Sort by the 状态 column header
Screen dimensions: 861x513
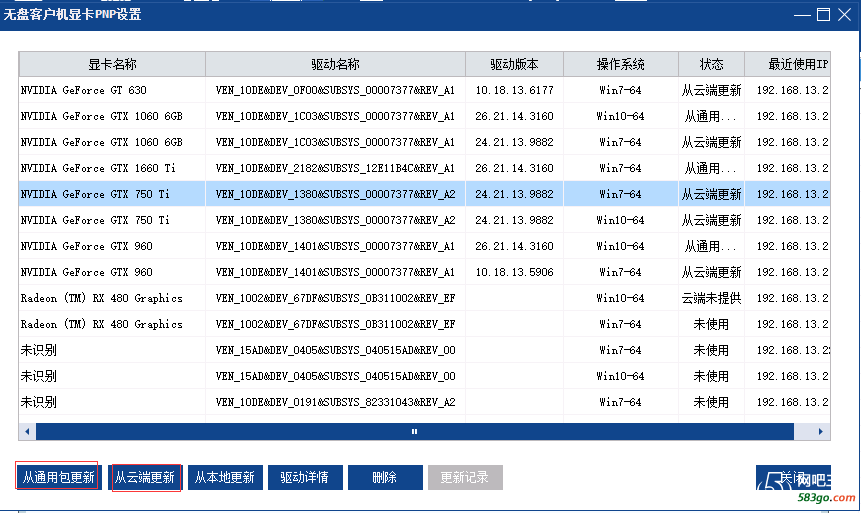pos(711,64)
